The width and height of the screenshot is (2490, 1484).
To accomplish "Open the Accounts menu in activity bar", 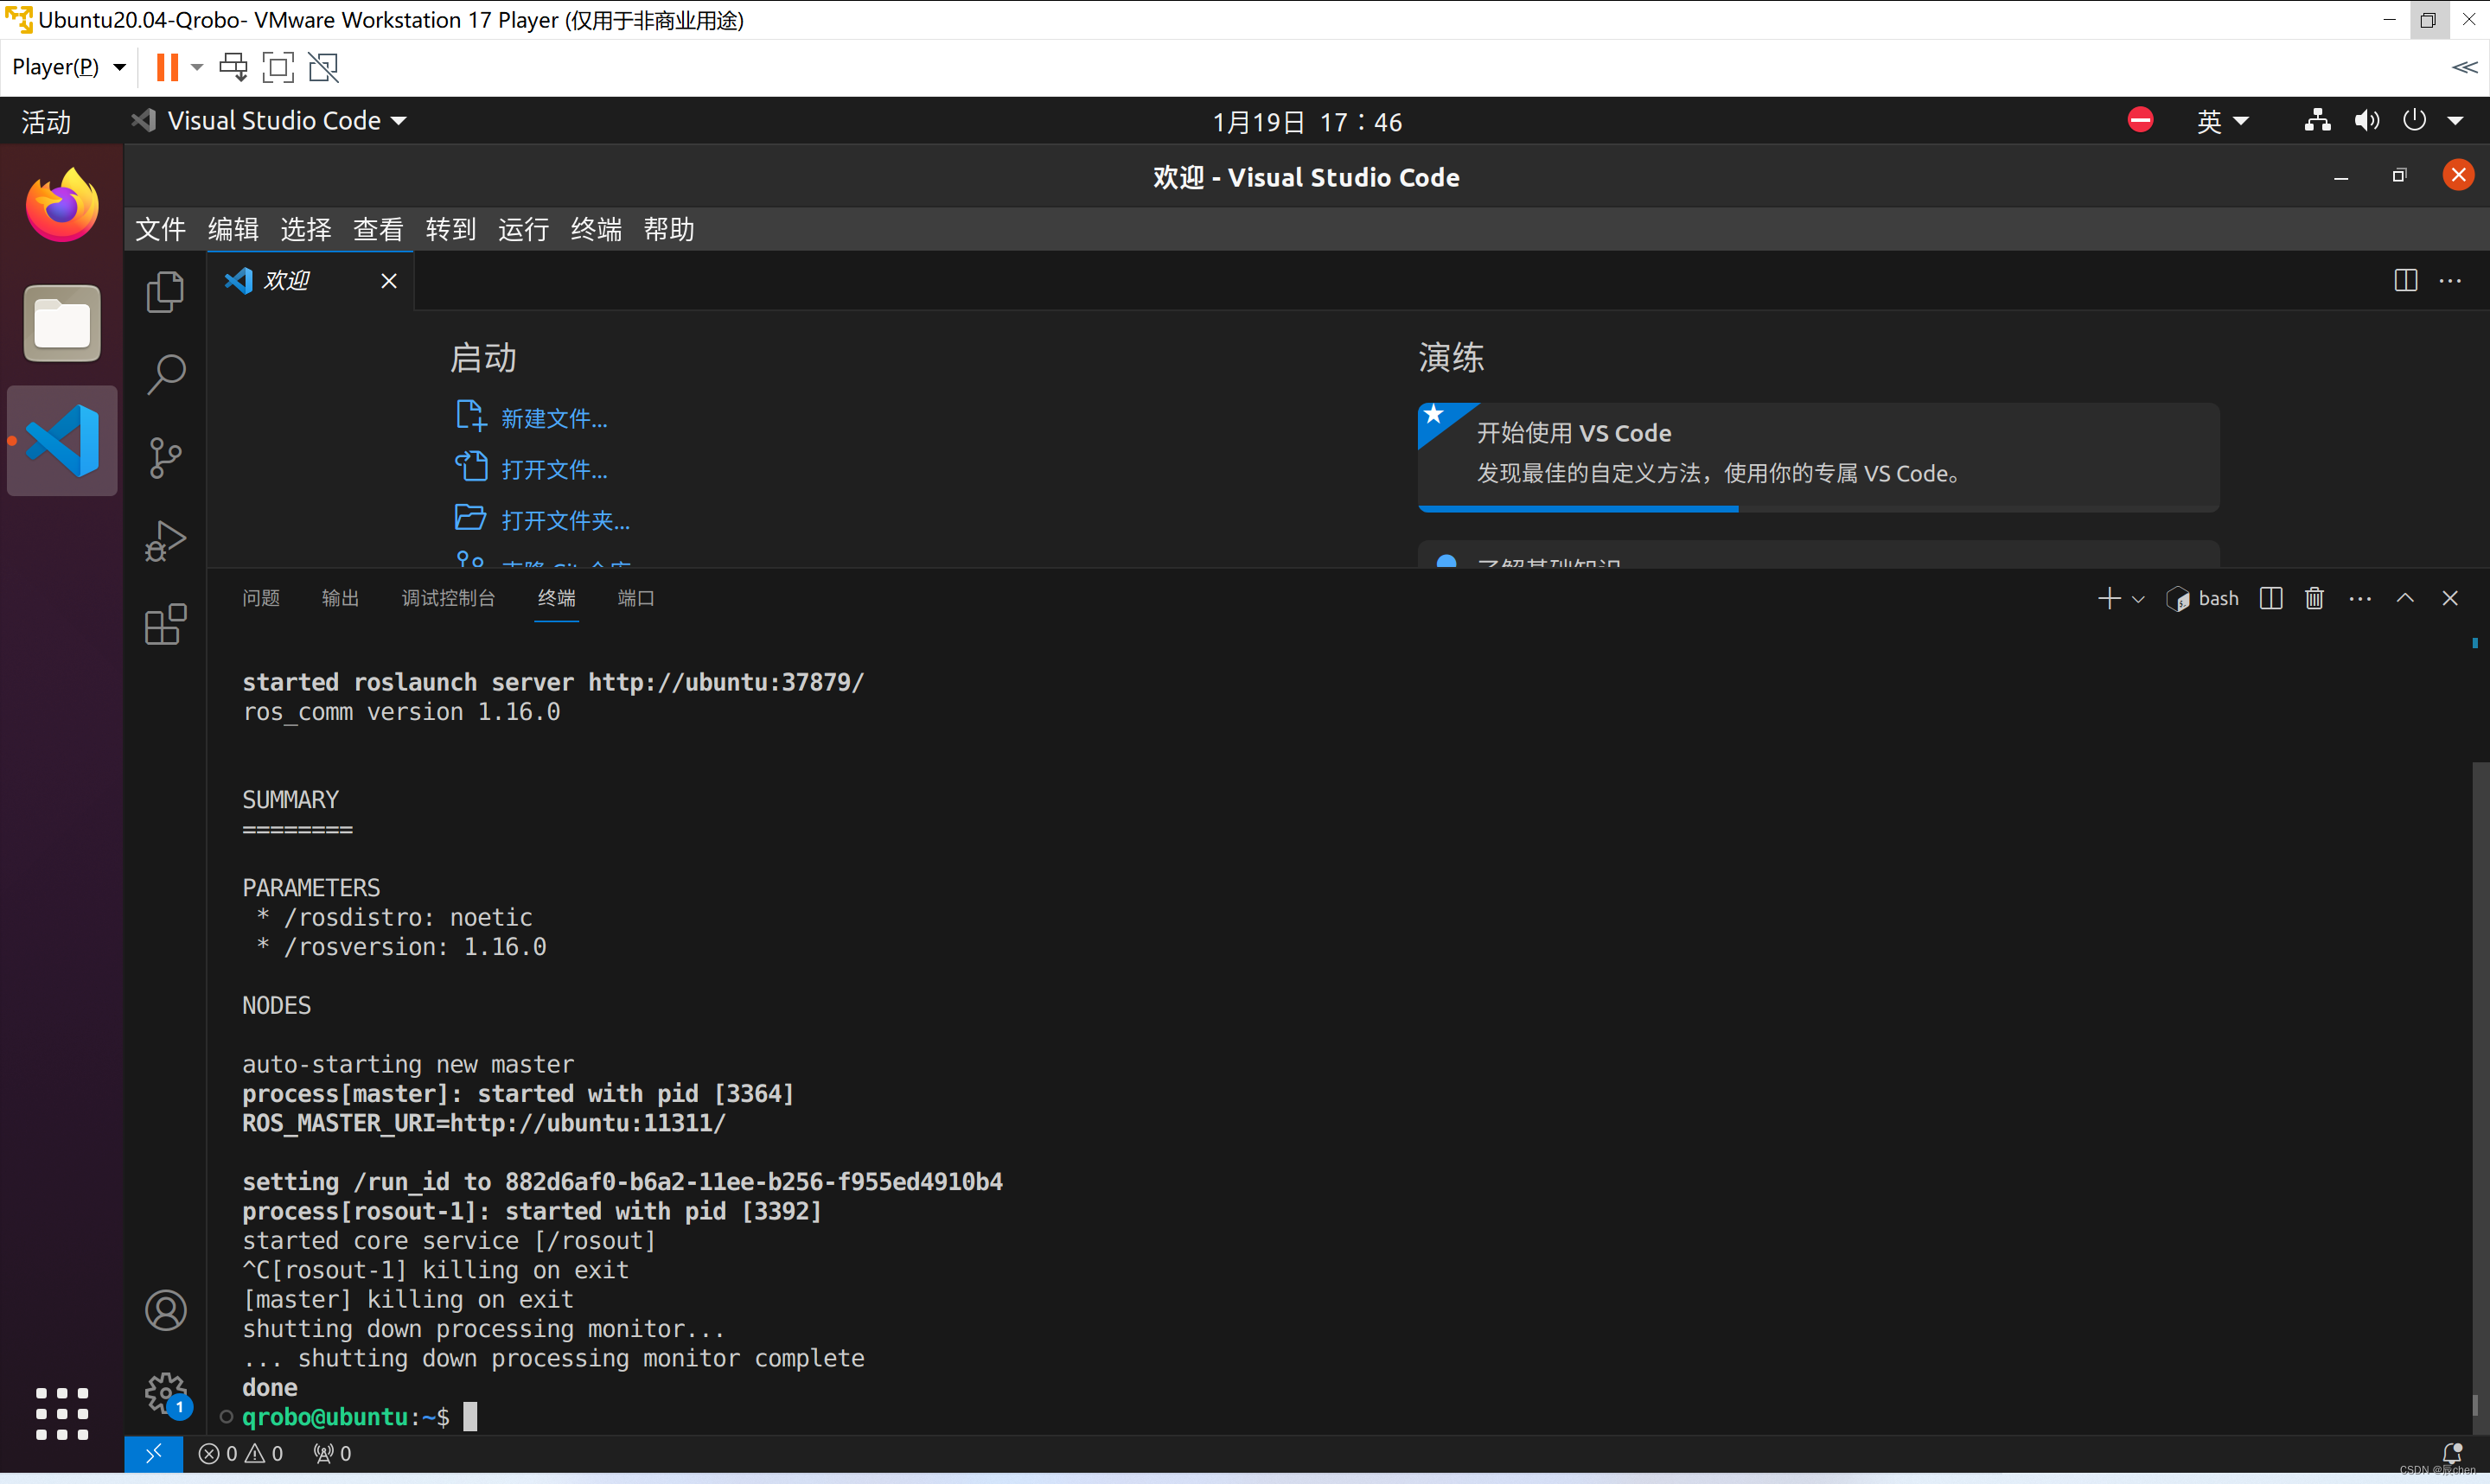I will [165, 1310].
